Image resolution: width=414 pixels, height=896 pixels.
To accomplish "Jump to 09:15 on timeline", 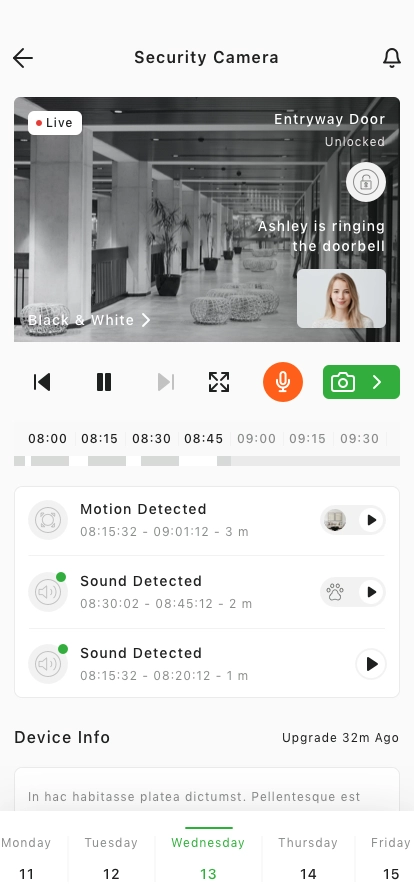I will 308,439.
